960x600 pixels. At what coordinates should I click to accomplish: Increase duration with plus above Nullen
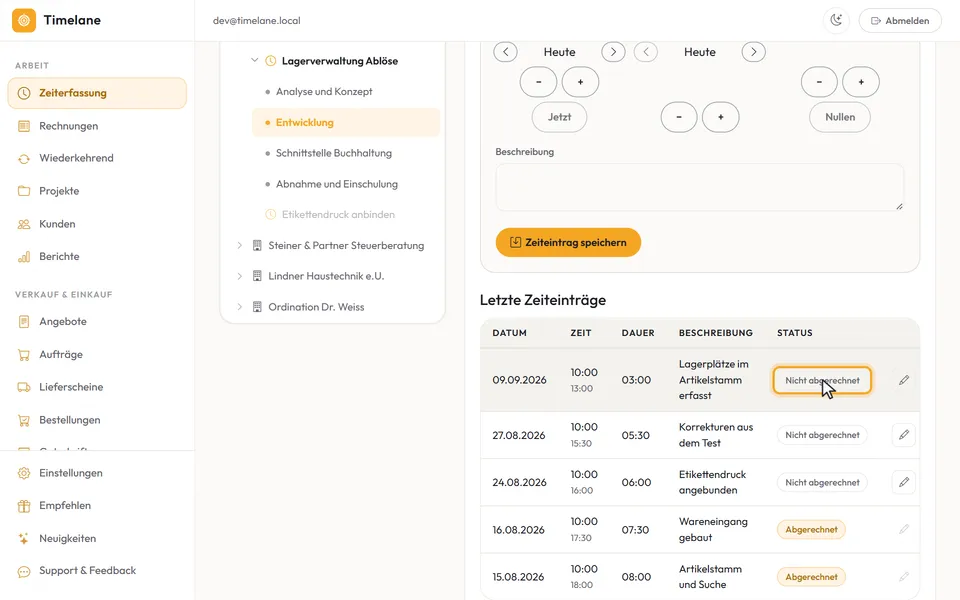point(861,82)
